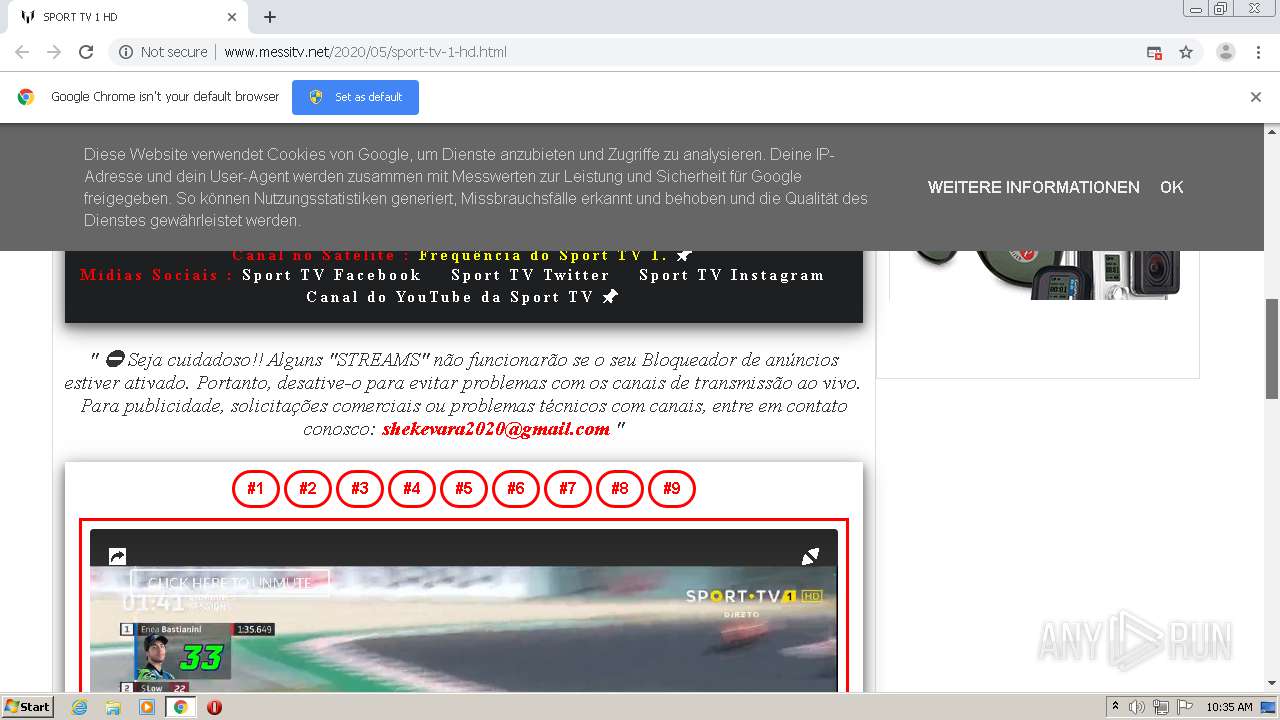Image resolution: width=1280 pixels, height=720 pixels.
Task: Set Chrome as default browser
Action: 355,97
